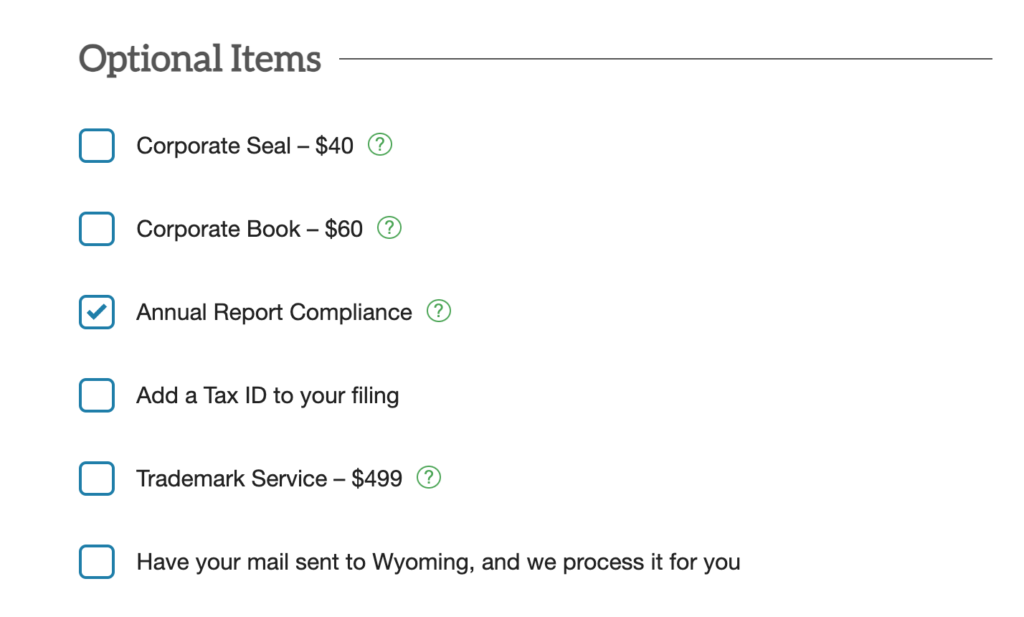Viewport: 1024px width, 617px height.
Task: Enable the Corporate Seal checkbox
Action: tap(97, 146)
